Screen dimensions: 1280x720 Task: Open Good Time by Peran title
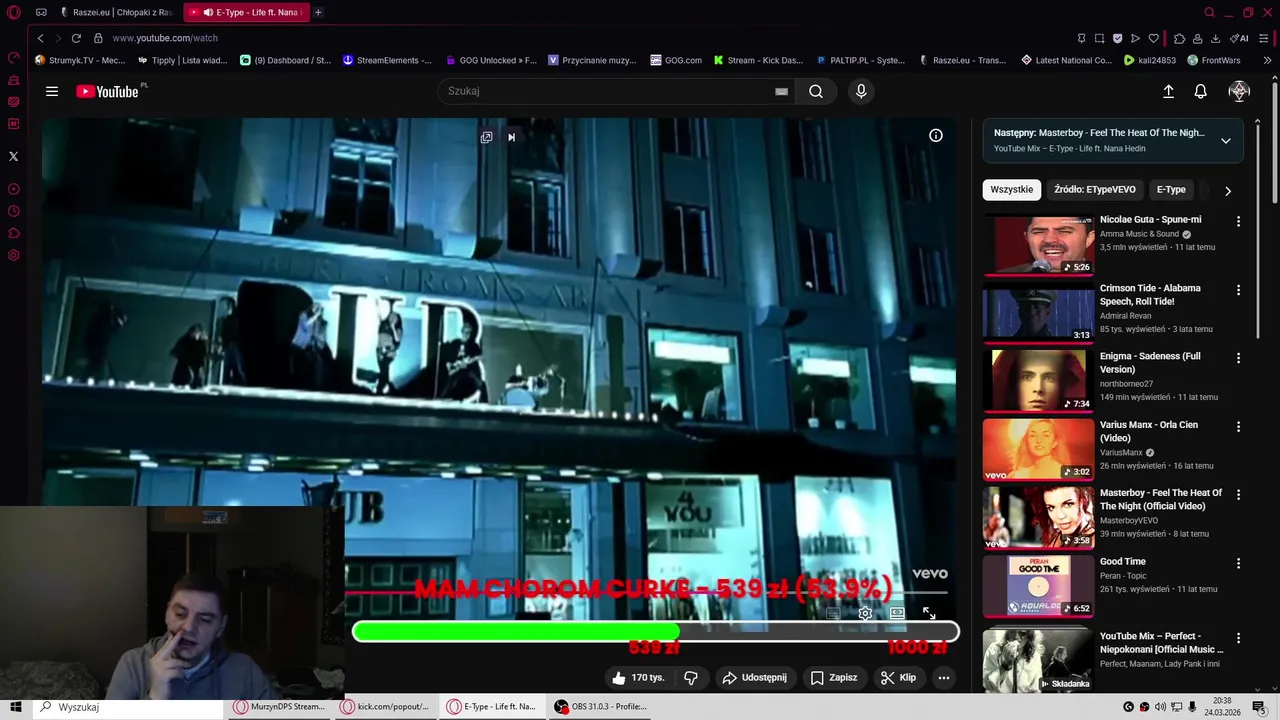(x=1123, y=562)
